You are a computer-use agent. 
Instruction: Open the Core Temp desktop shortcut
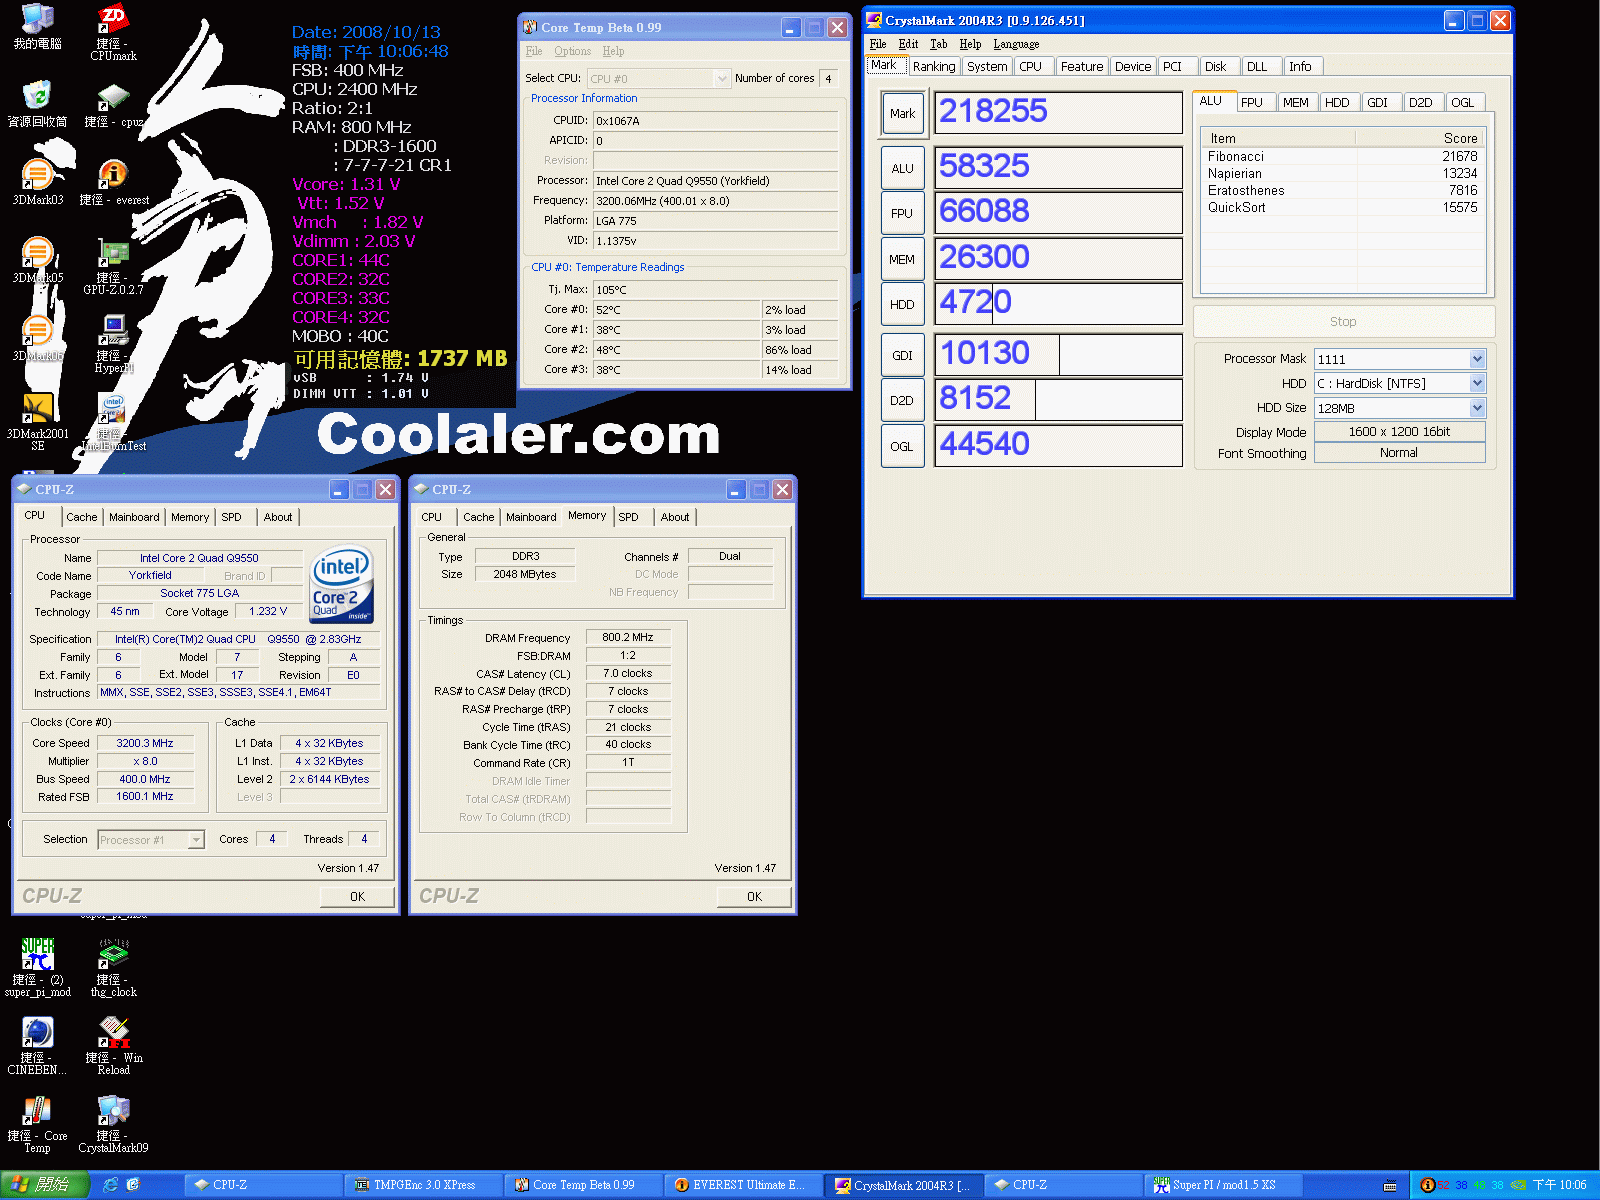[38, 1124]
